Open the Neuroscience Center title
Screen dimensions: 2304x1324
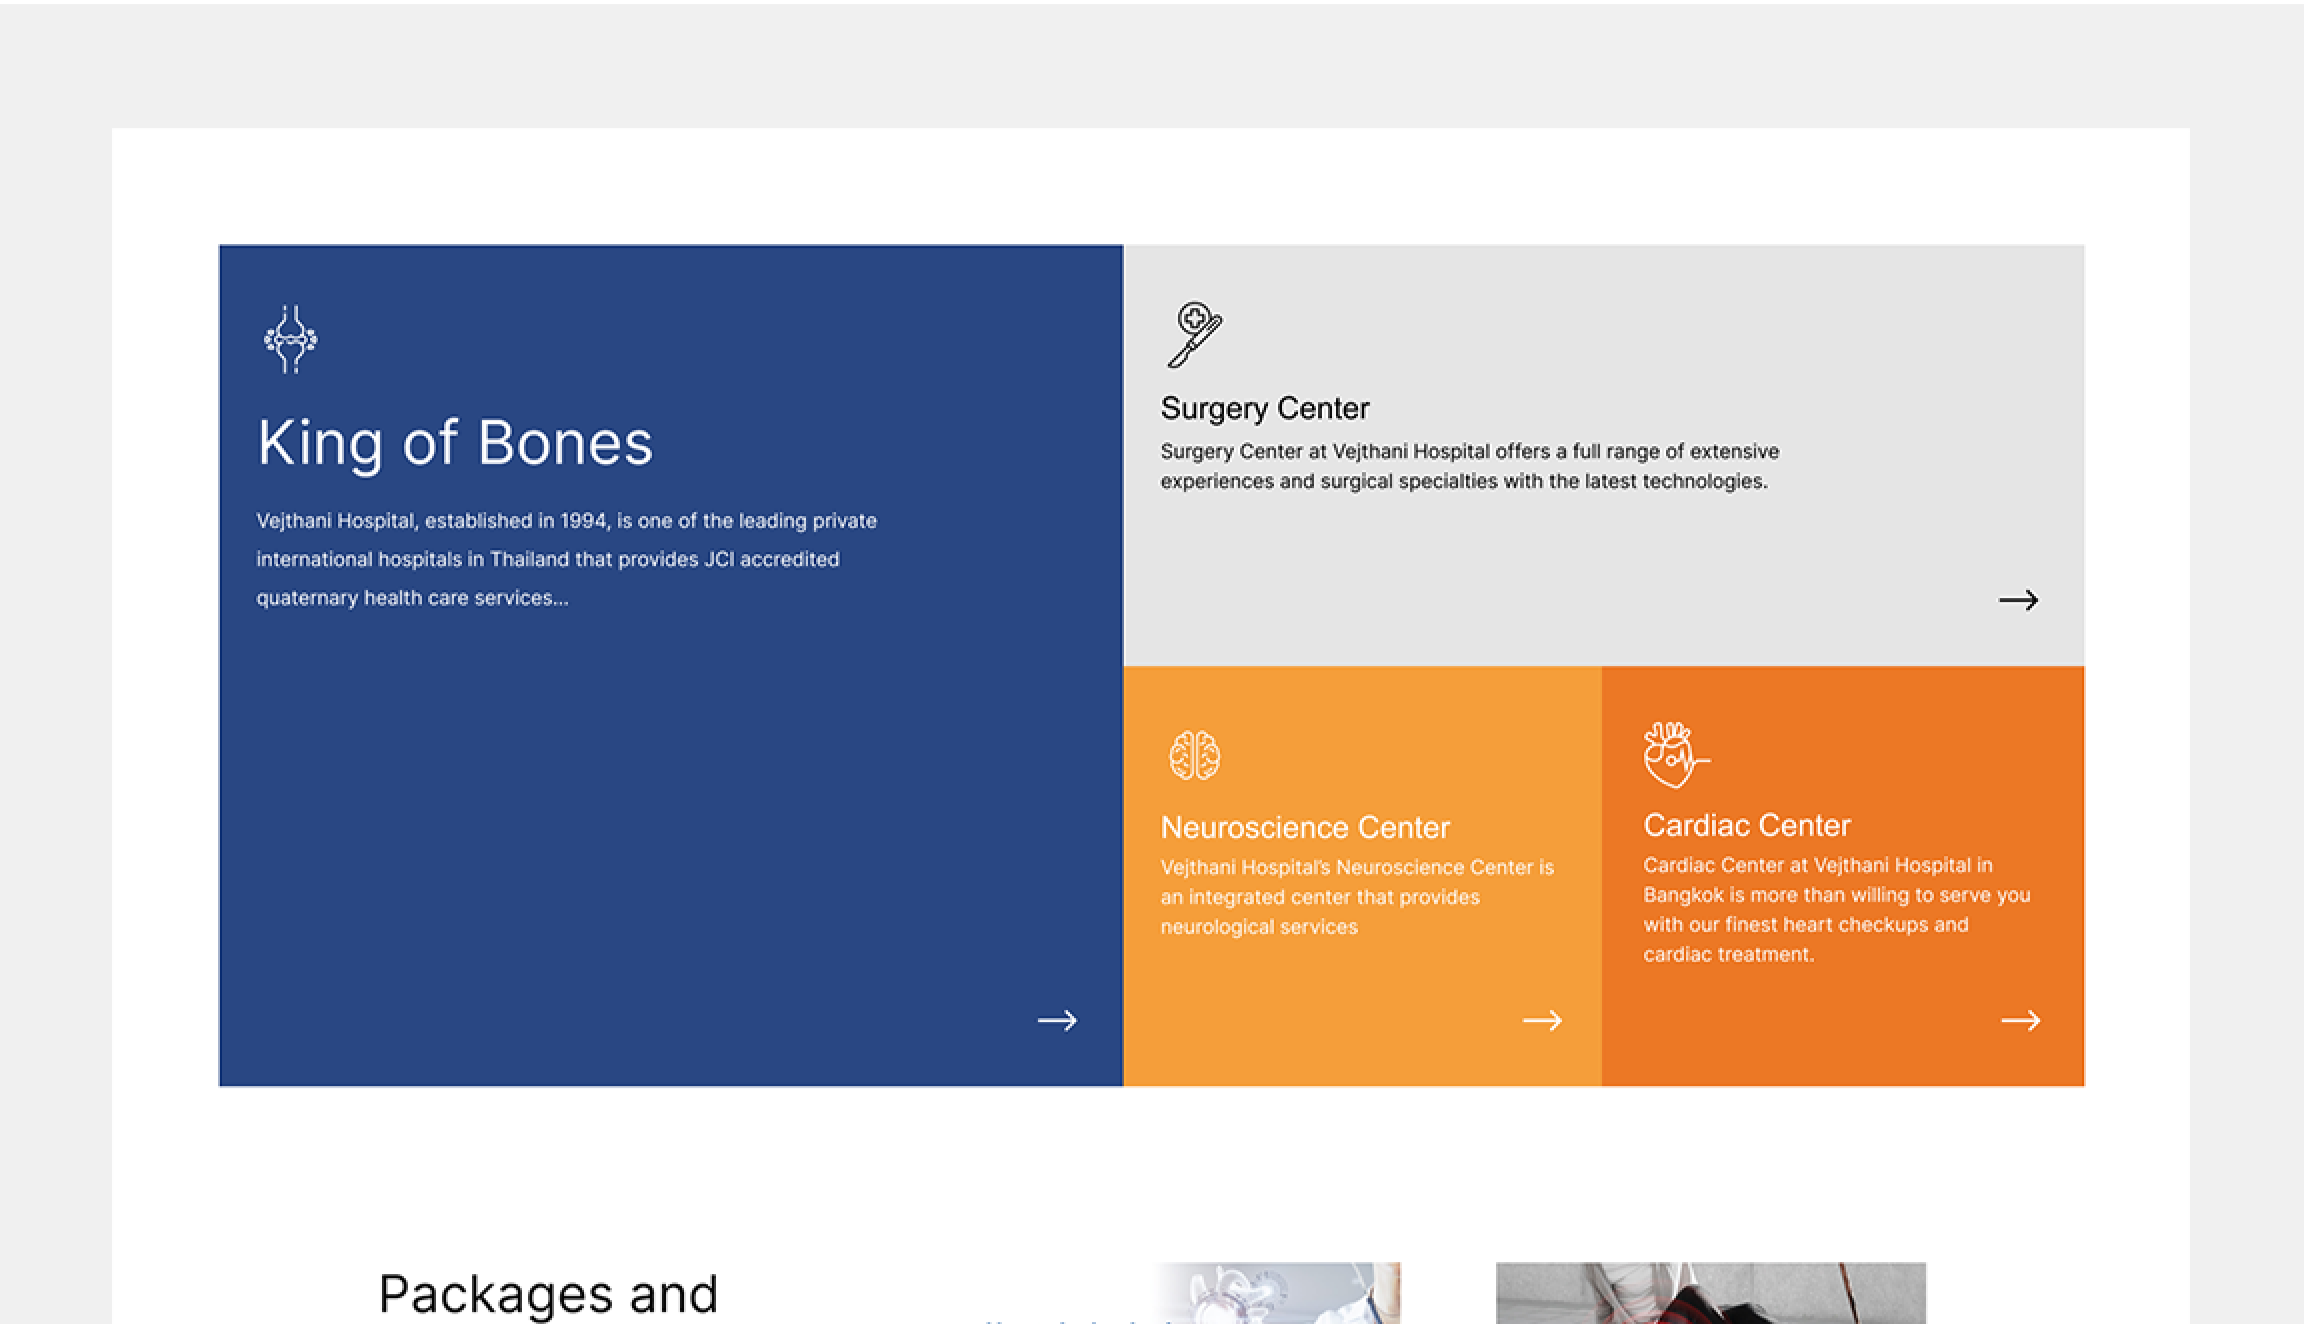tap(1304, 827)
